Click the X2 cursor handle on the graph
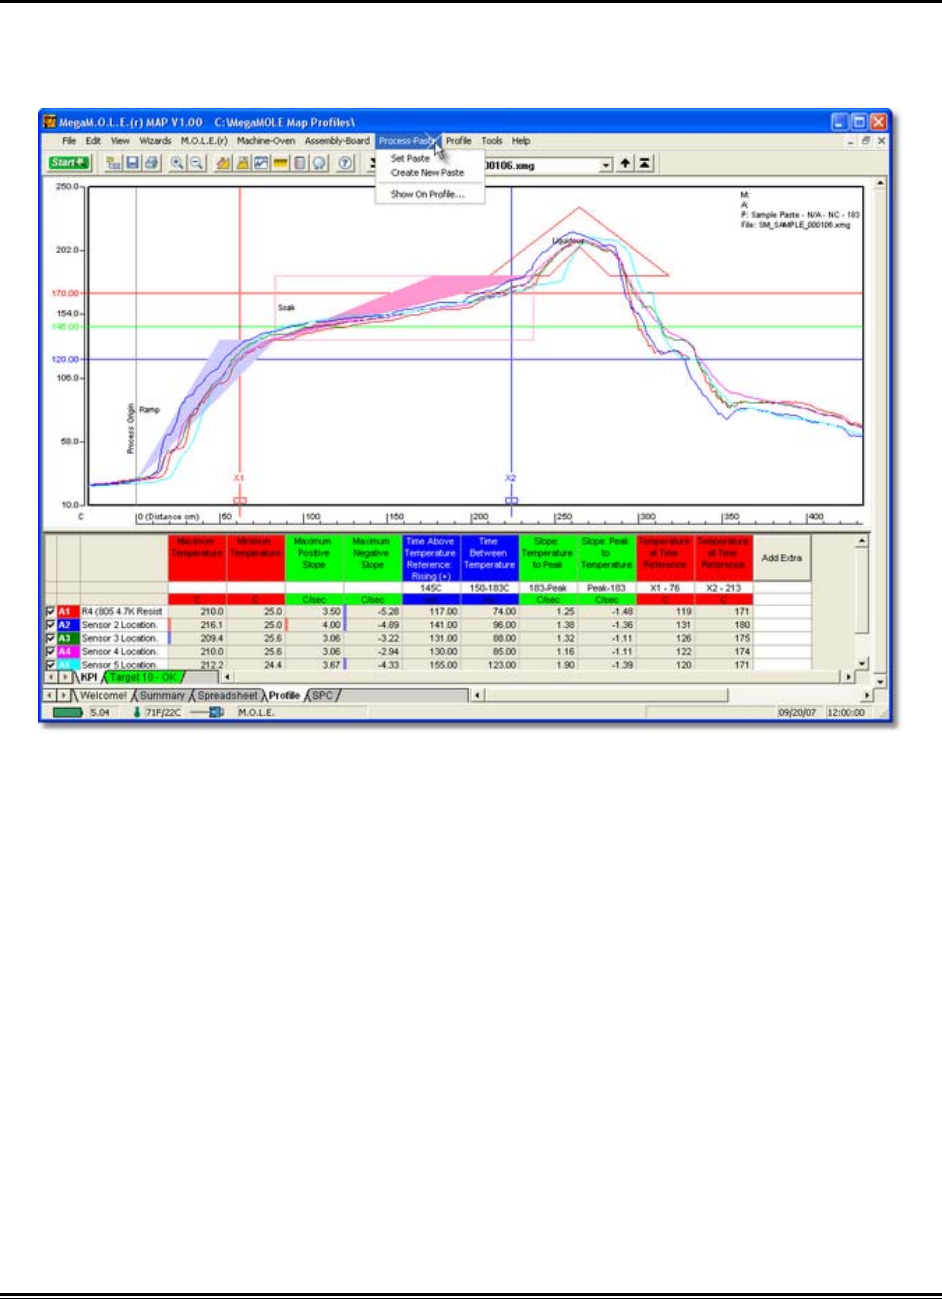Image resolution: width=942 pixels, height=1299 pixels. click(511, 500)
